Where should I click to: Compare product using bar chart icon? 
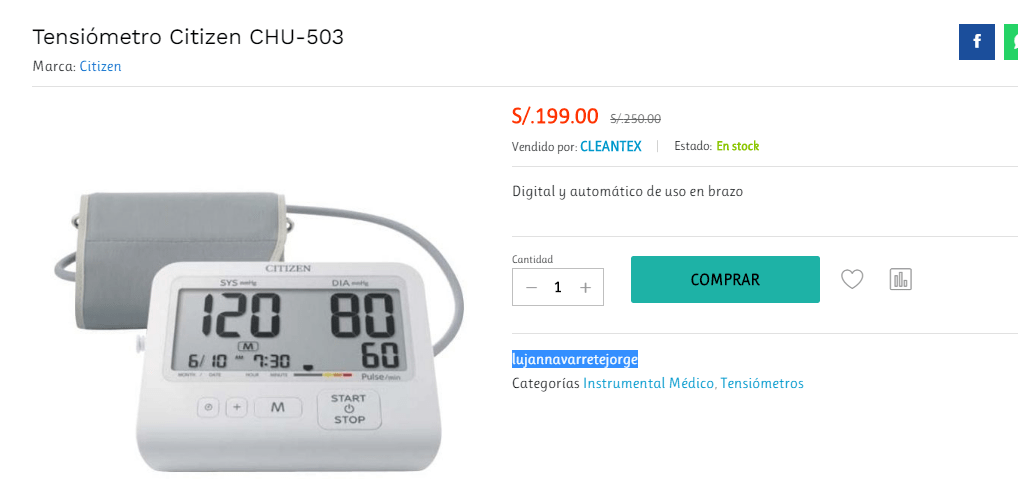pyautogui.click(x=900, y=279)
